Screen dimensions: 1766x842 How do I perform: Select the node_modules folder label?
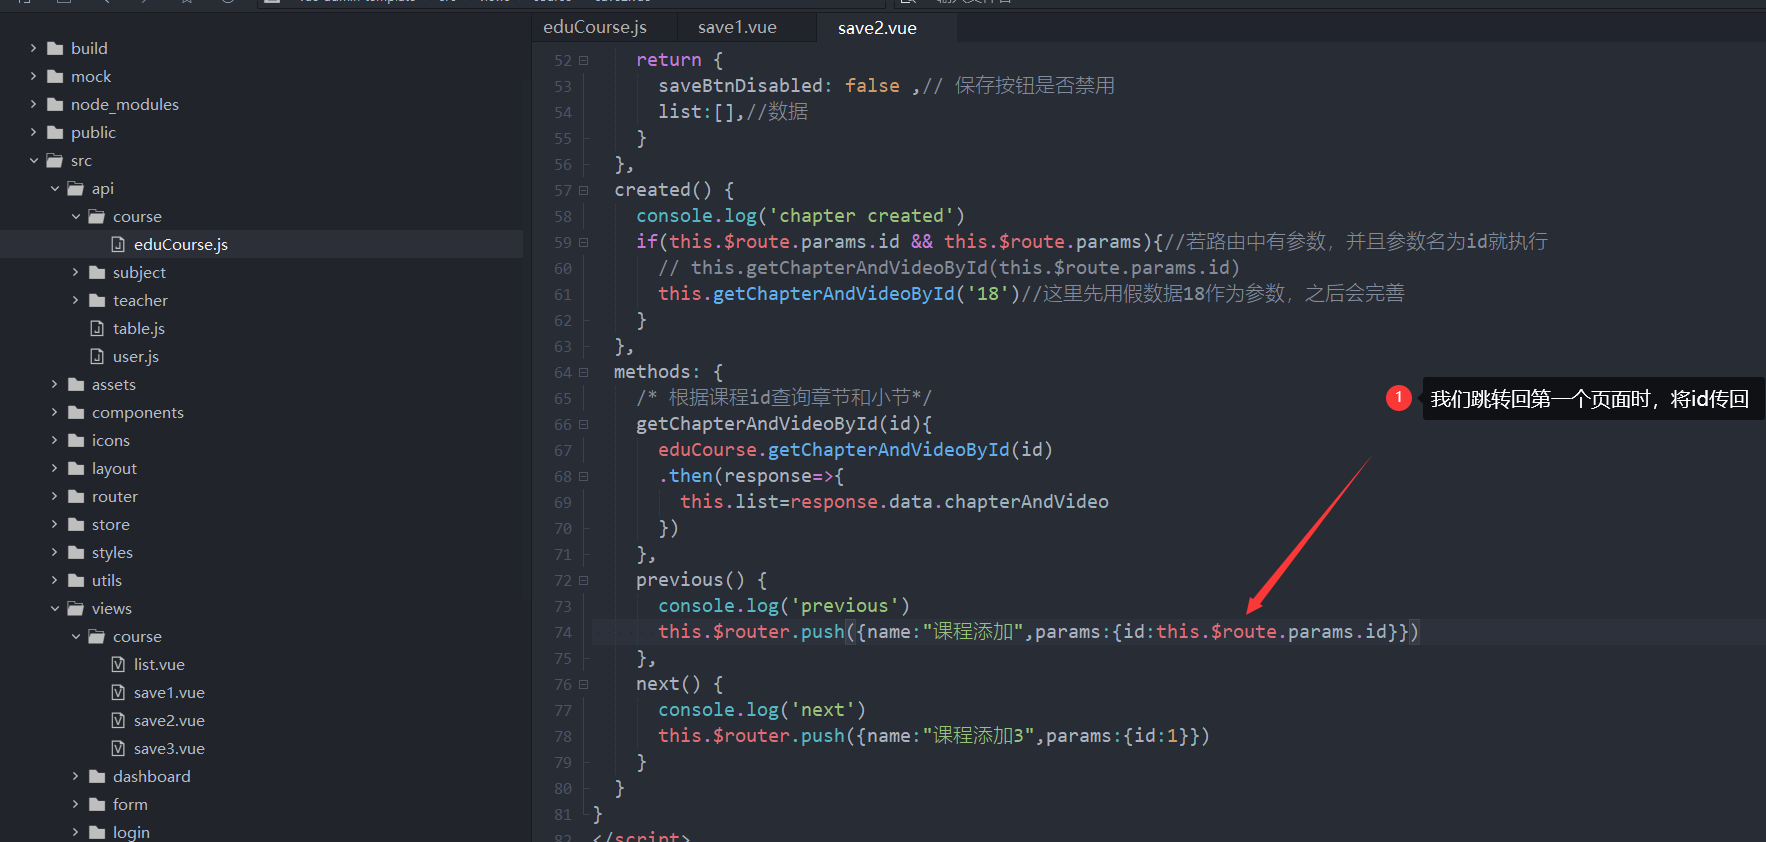click(x=125, y=104)
